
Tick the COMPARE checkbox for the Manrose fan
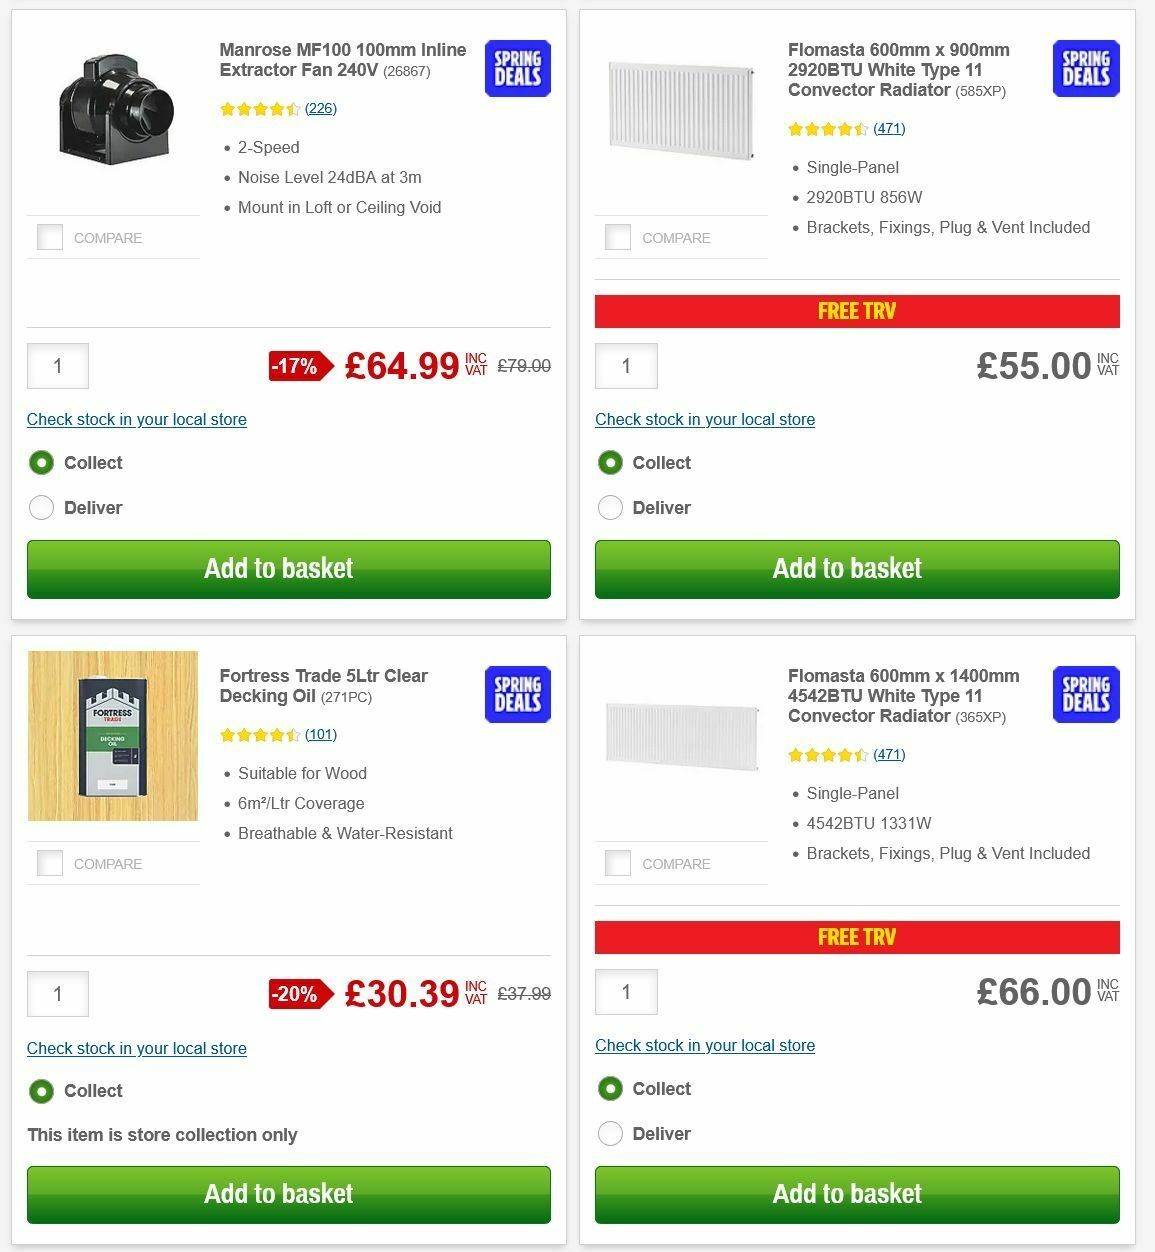coord(49,237)
